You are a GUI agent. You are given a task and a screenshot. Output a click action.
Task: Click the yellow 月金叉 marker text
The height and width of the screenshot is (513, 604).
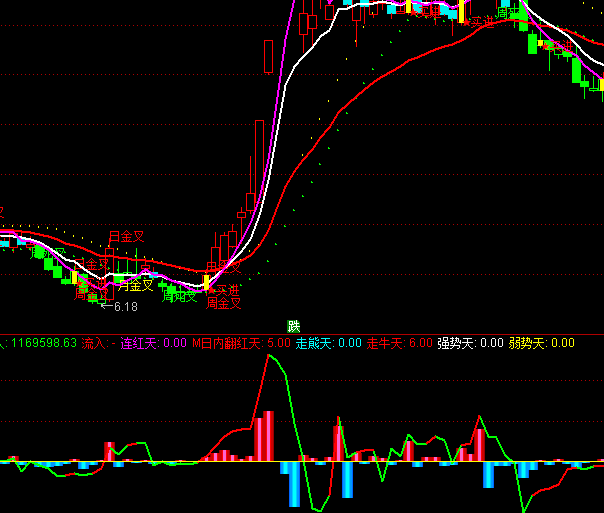click(135, 285)
